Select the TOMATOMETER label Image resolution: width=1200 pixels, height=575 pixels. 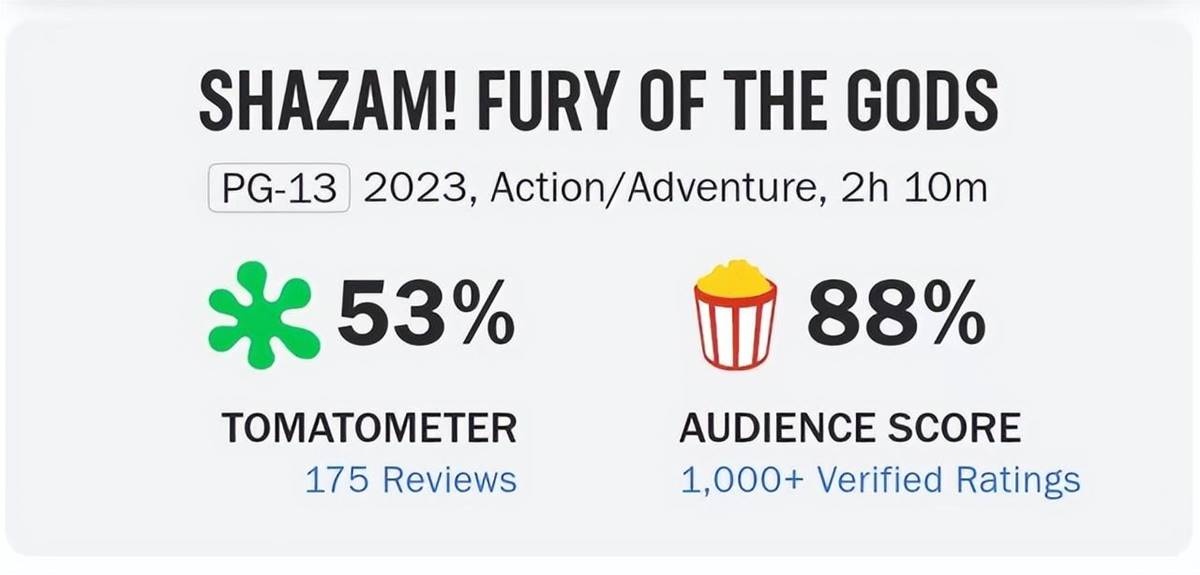[370, 428]
